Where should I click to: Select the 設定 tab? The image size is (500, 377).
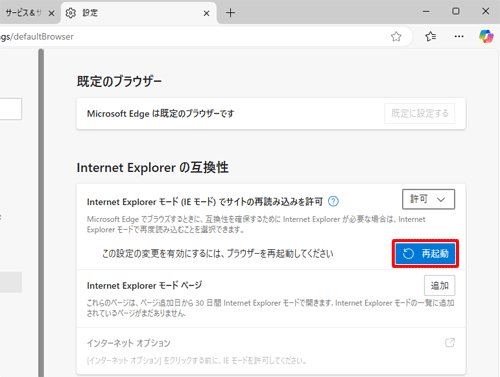click(x=138, y=13)
